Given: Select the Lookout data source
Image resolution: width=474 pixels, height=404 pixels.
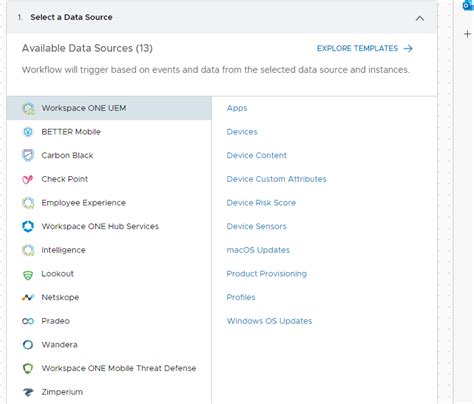Looking at the screenshot, I should click(109, 274).
